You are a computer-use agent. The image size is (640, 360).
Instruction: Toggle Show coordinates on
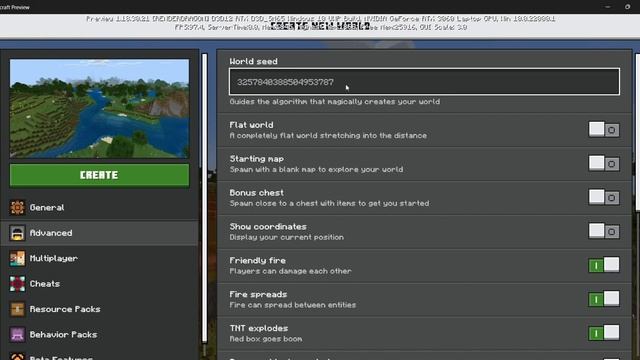(604, 231)
